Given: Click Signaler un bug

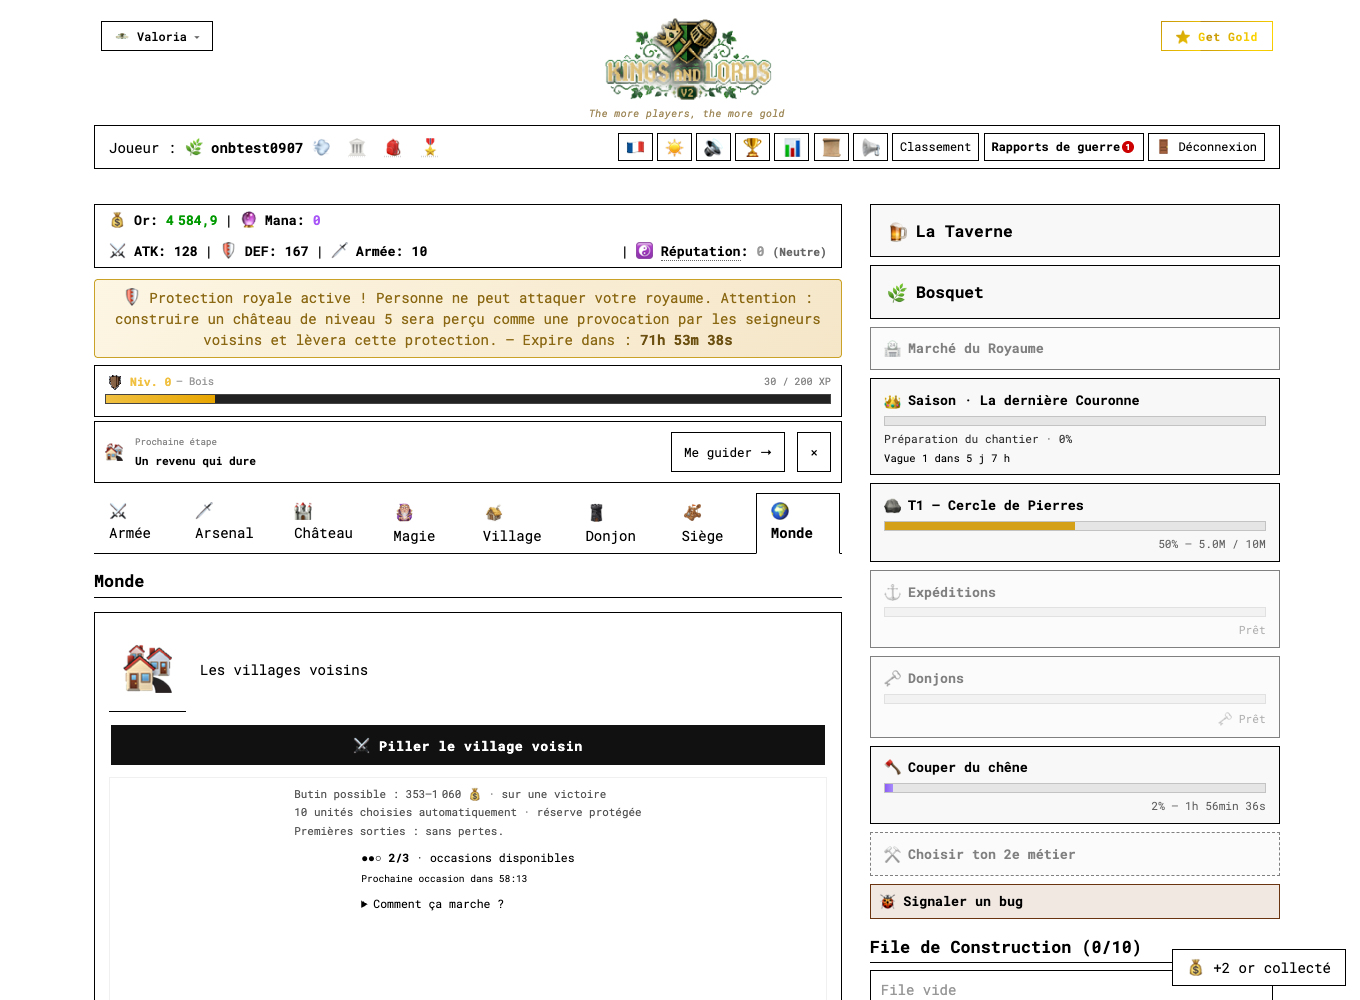Looking at the screenshot, I should click(x=1075, y=901).
